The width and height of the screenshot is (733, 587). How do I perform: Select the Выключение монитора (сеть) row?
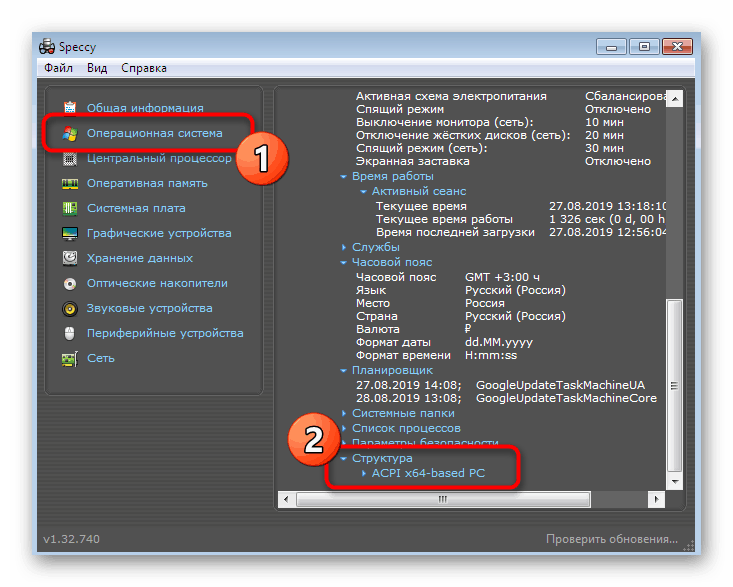click(x=489, y=122)
